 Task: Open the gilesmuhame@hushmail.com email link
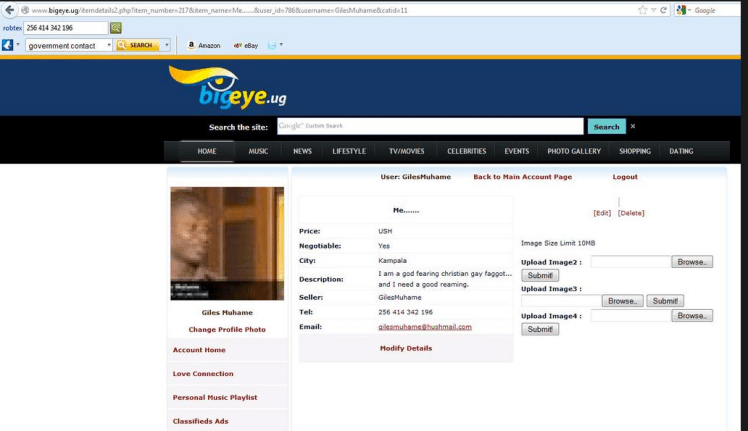[425, 327]
